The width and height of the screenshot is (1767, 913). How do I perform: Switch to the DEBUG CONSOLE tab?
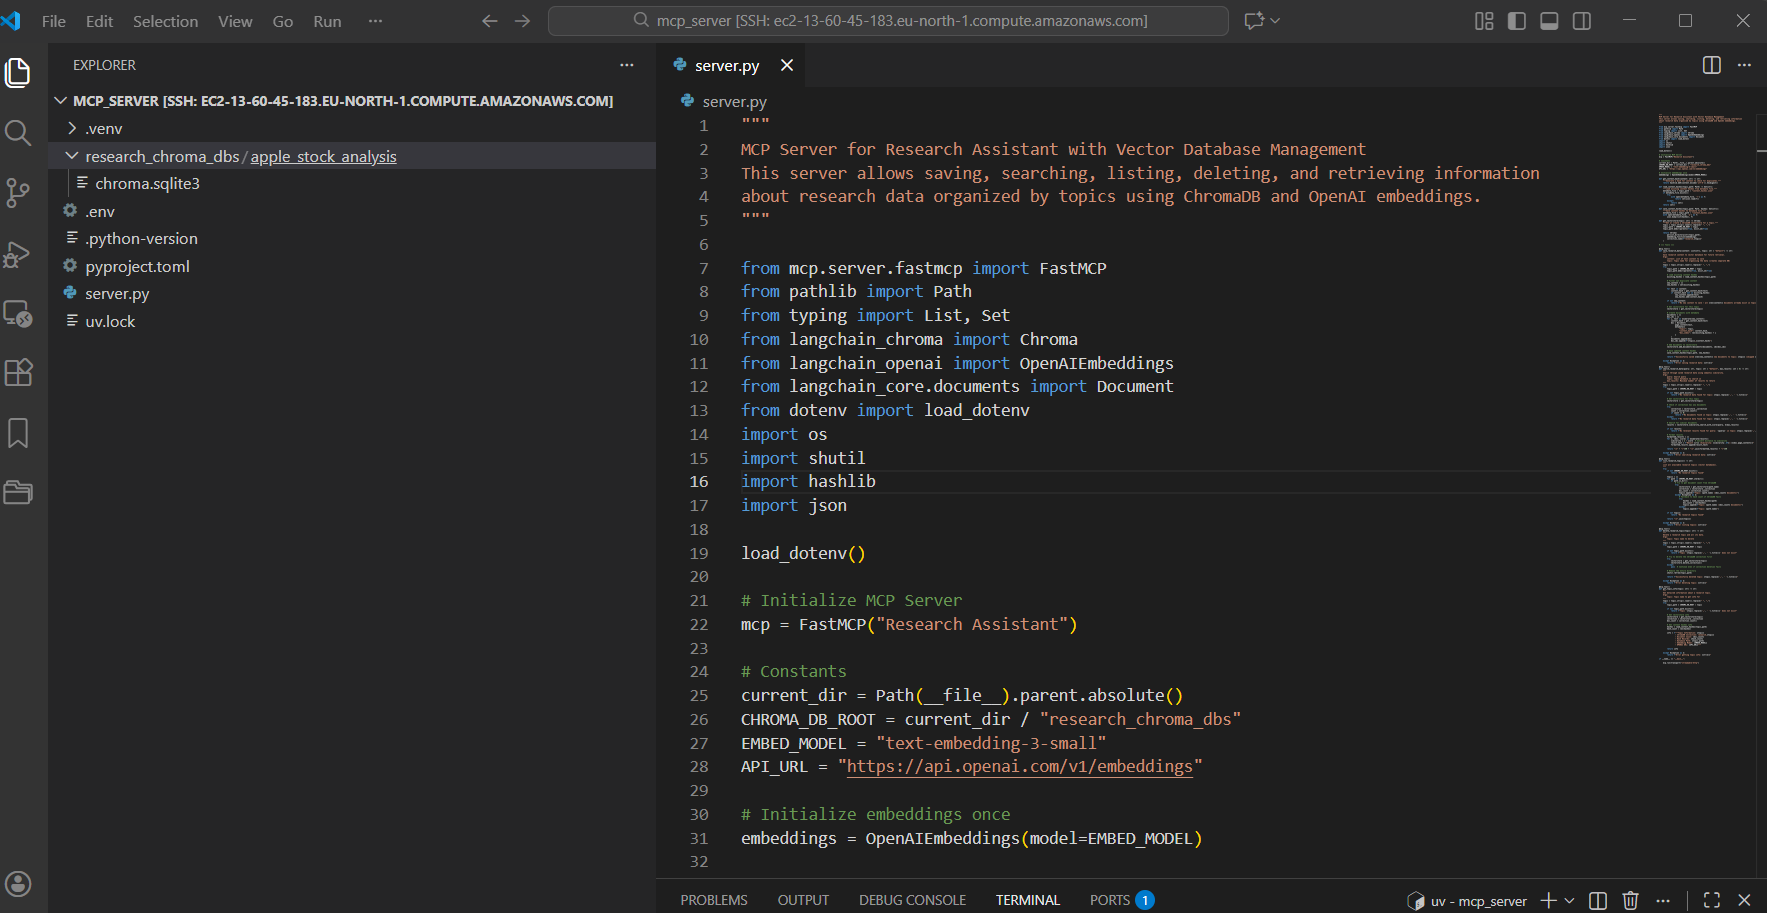912,900
